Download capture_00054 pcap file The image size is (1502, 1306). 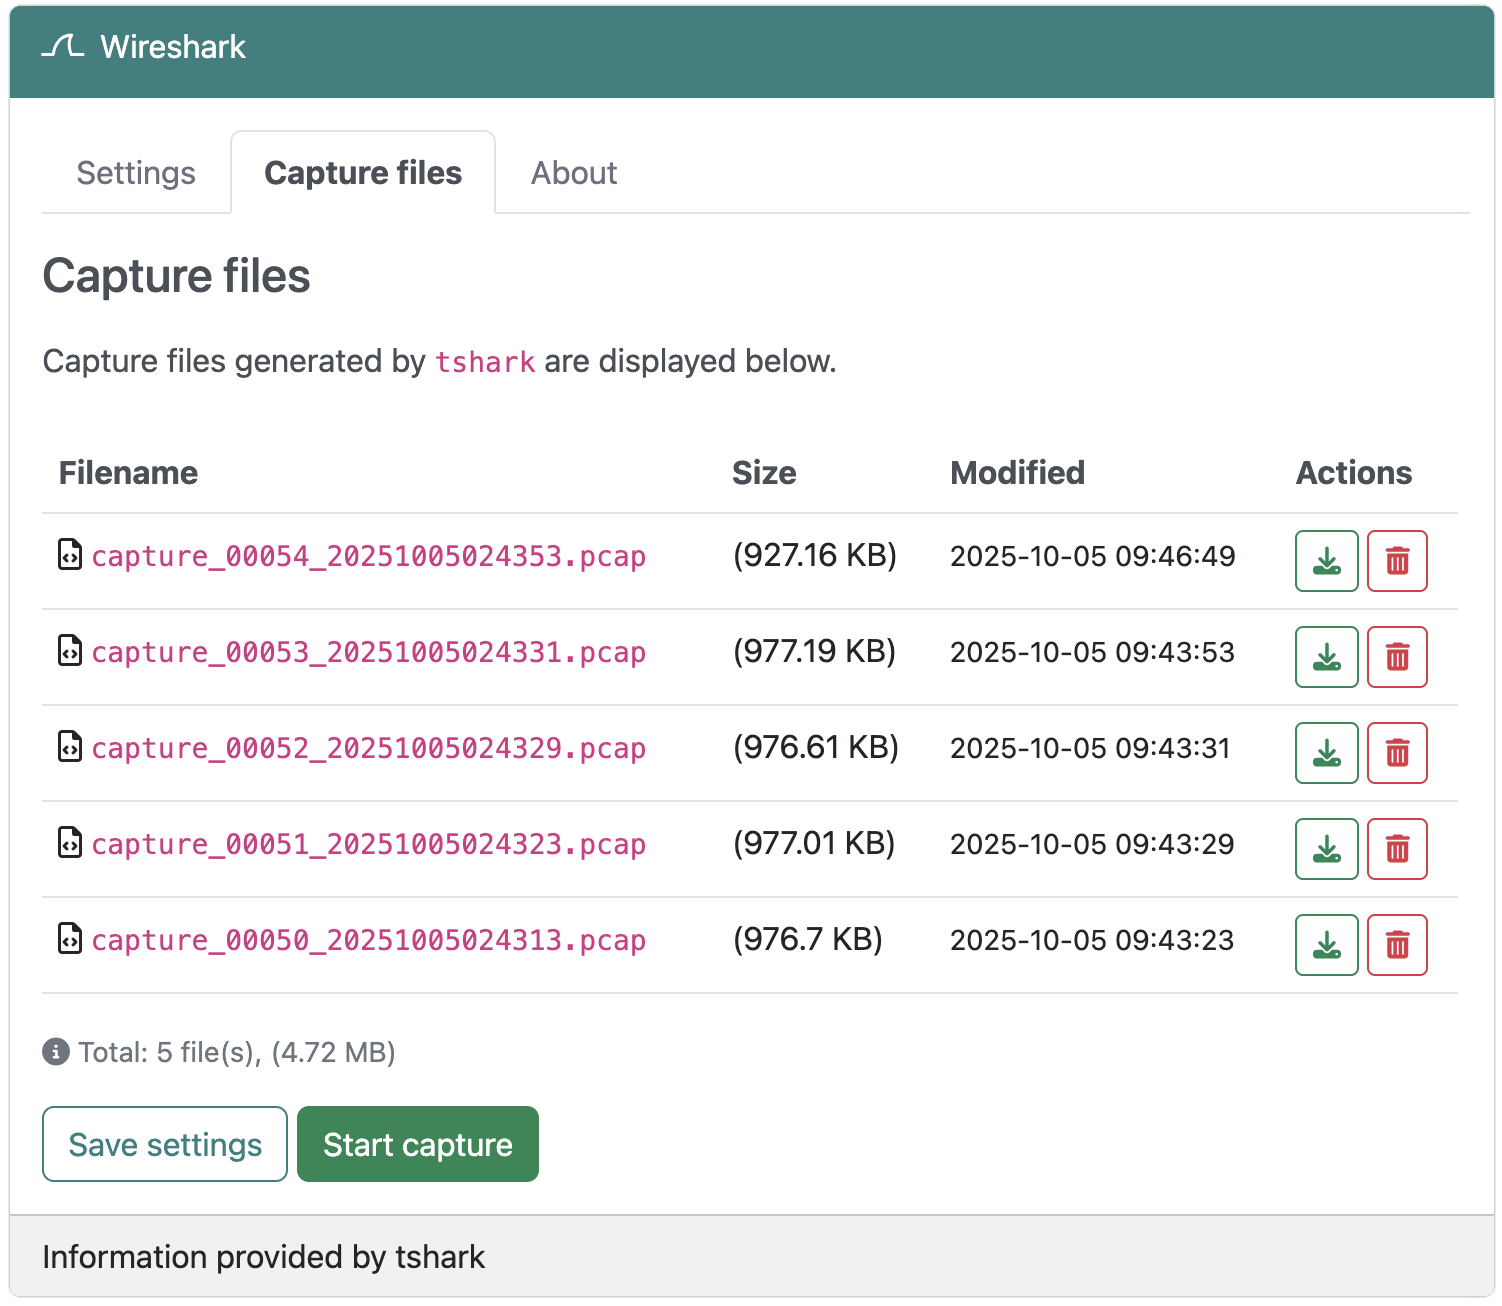click(1326, 561)
